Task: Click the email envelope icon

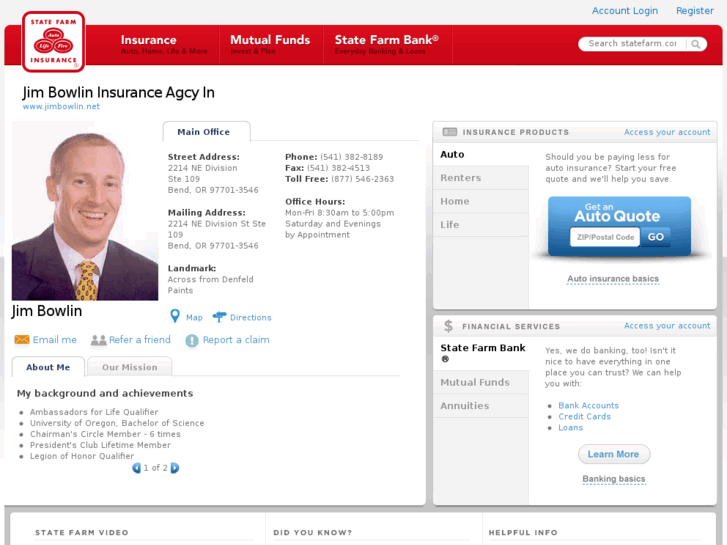Action: click(x=22, y=340)
